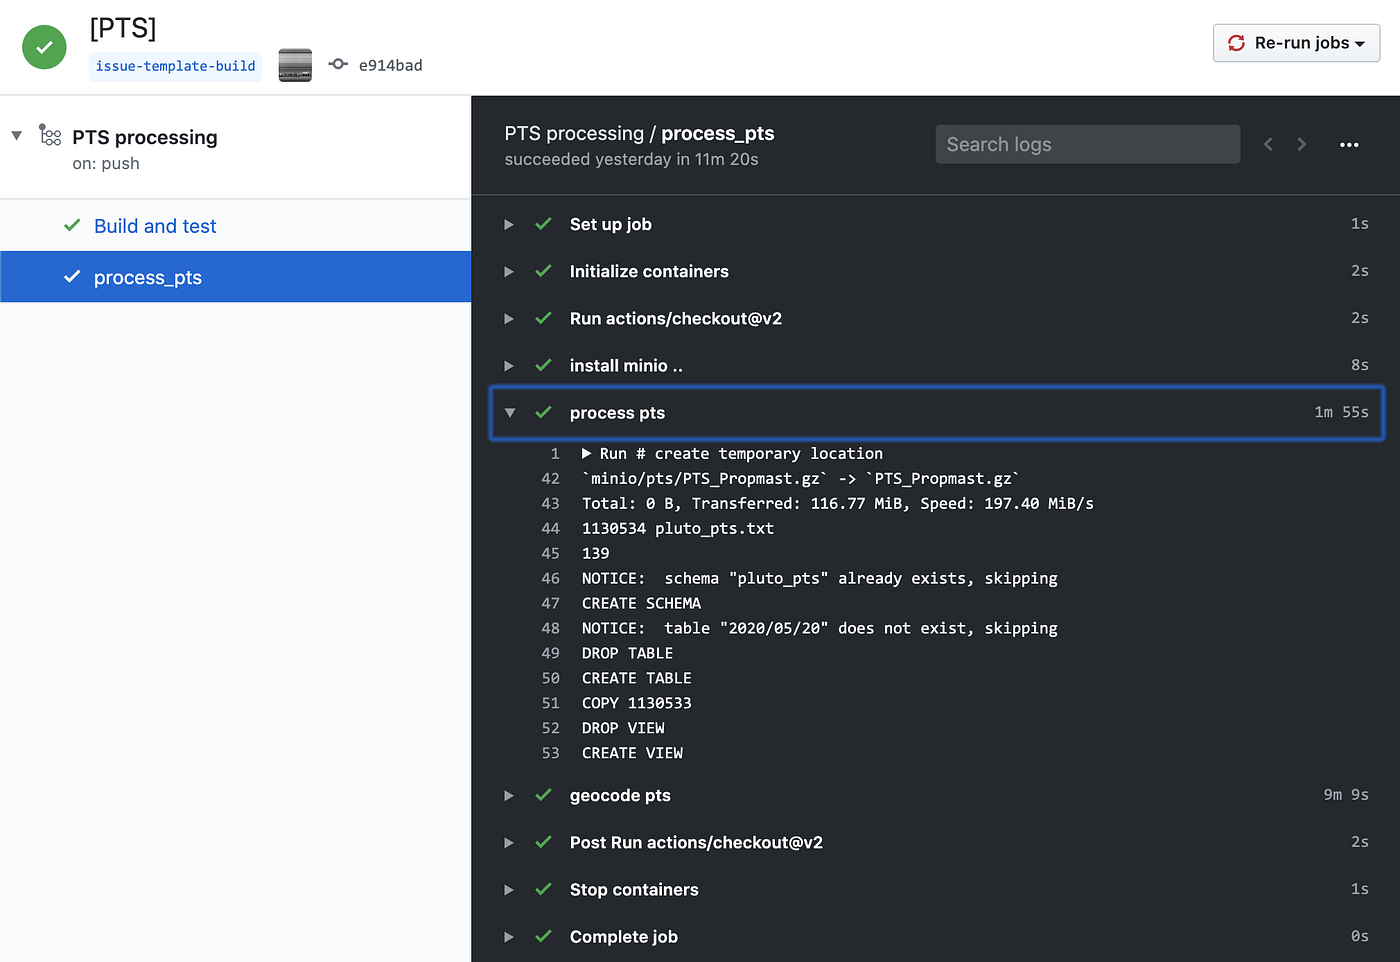Select the Build and test job
The height and width of the screenshot is (962, 1400).
pos(155,225)
